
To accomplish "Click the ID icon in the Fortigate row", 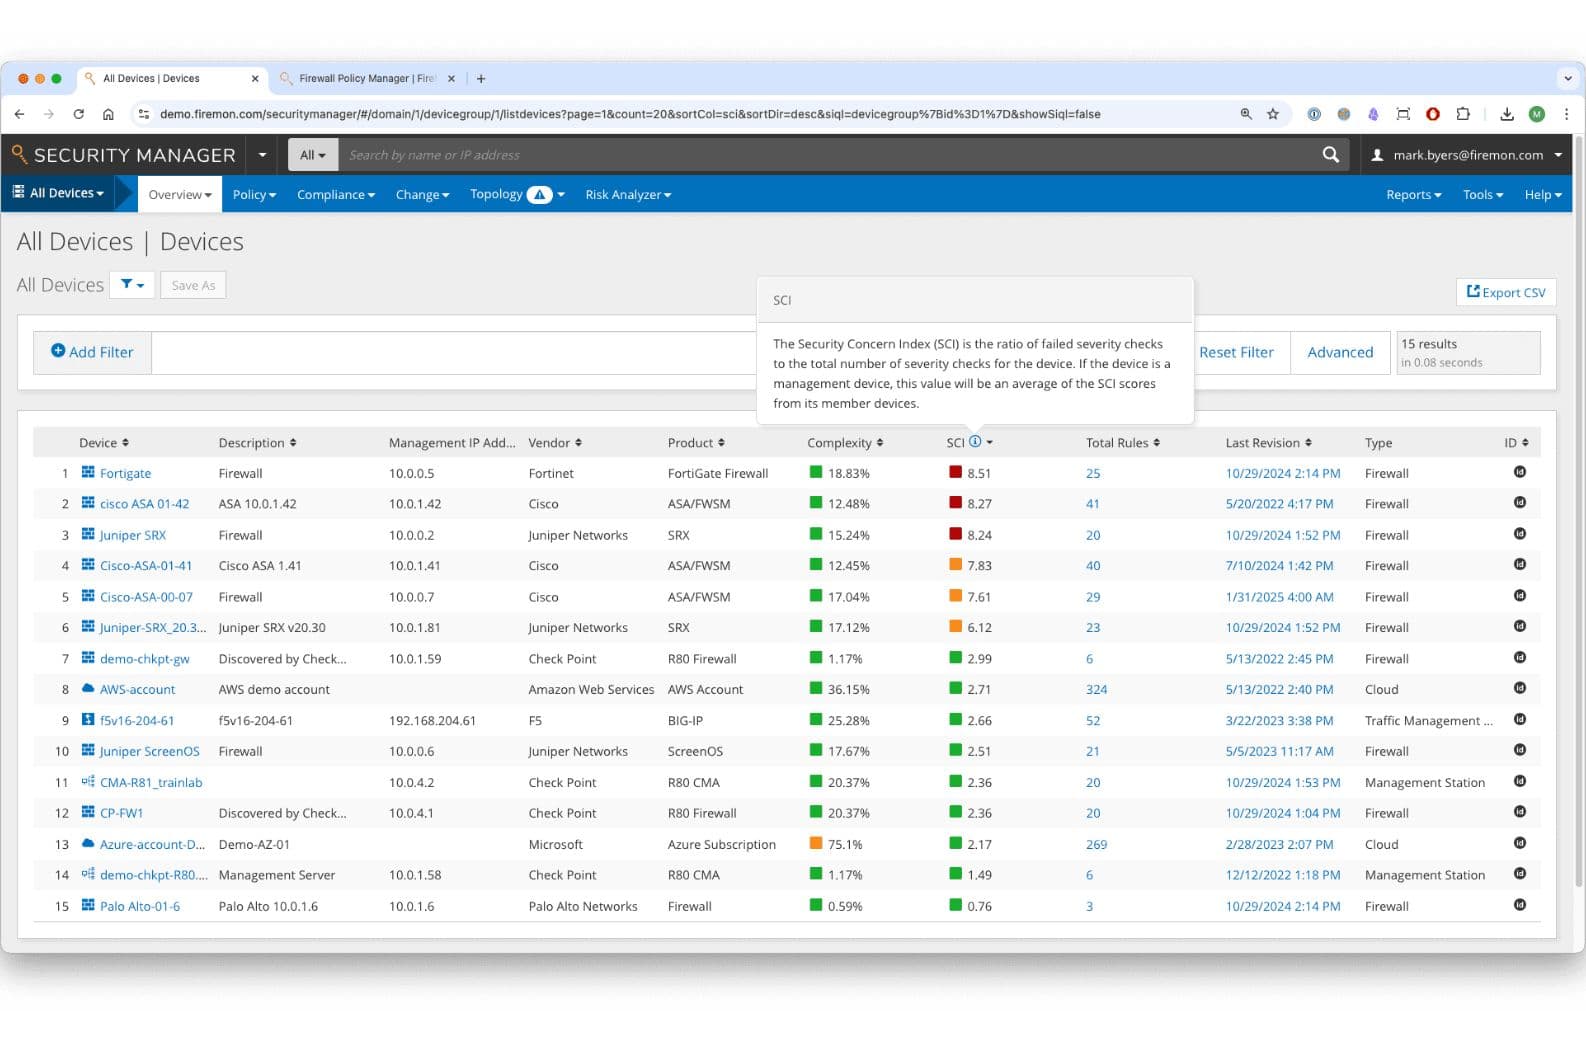I will 1520,472.
